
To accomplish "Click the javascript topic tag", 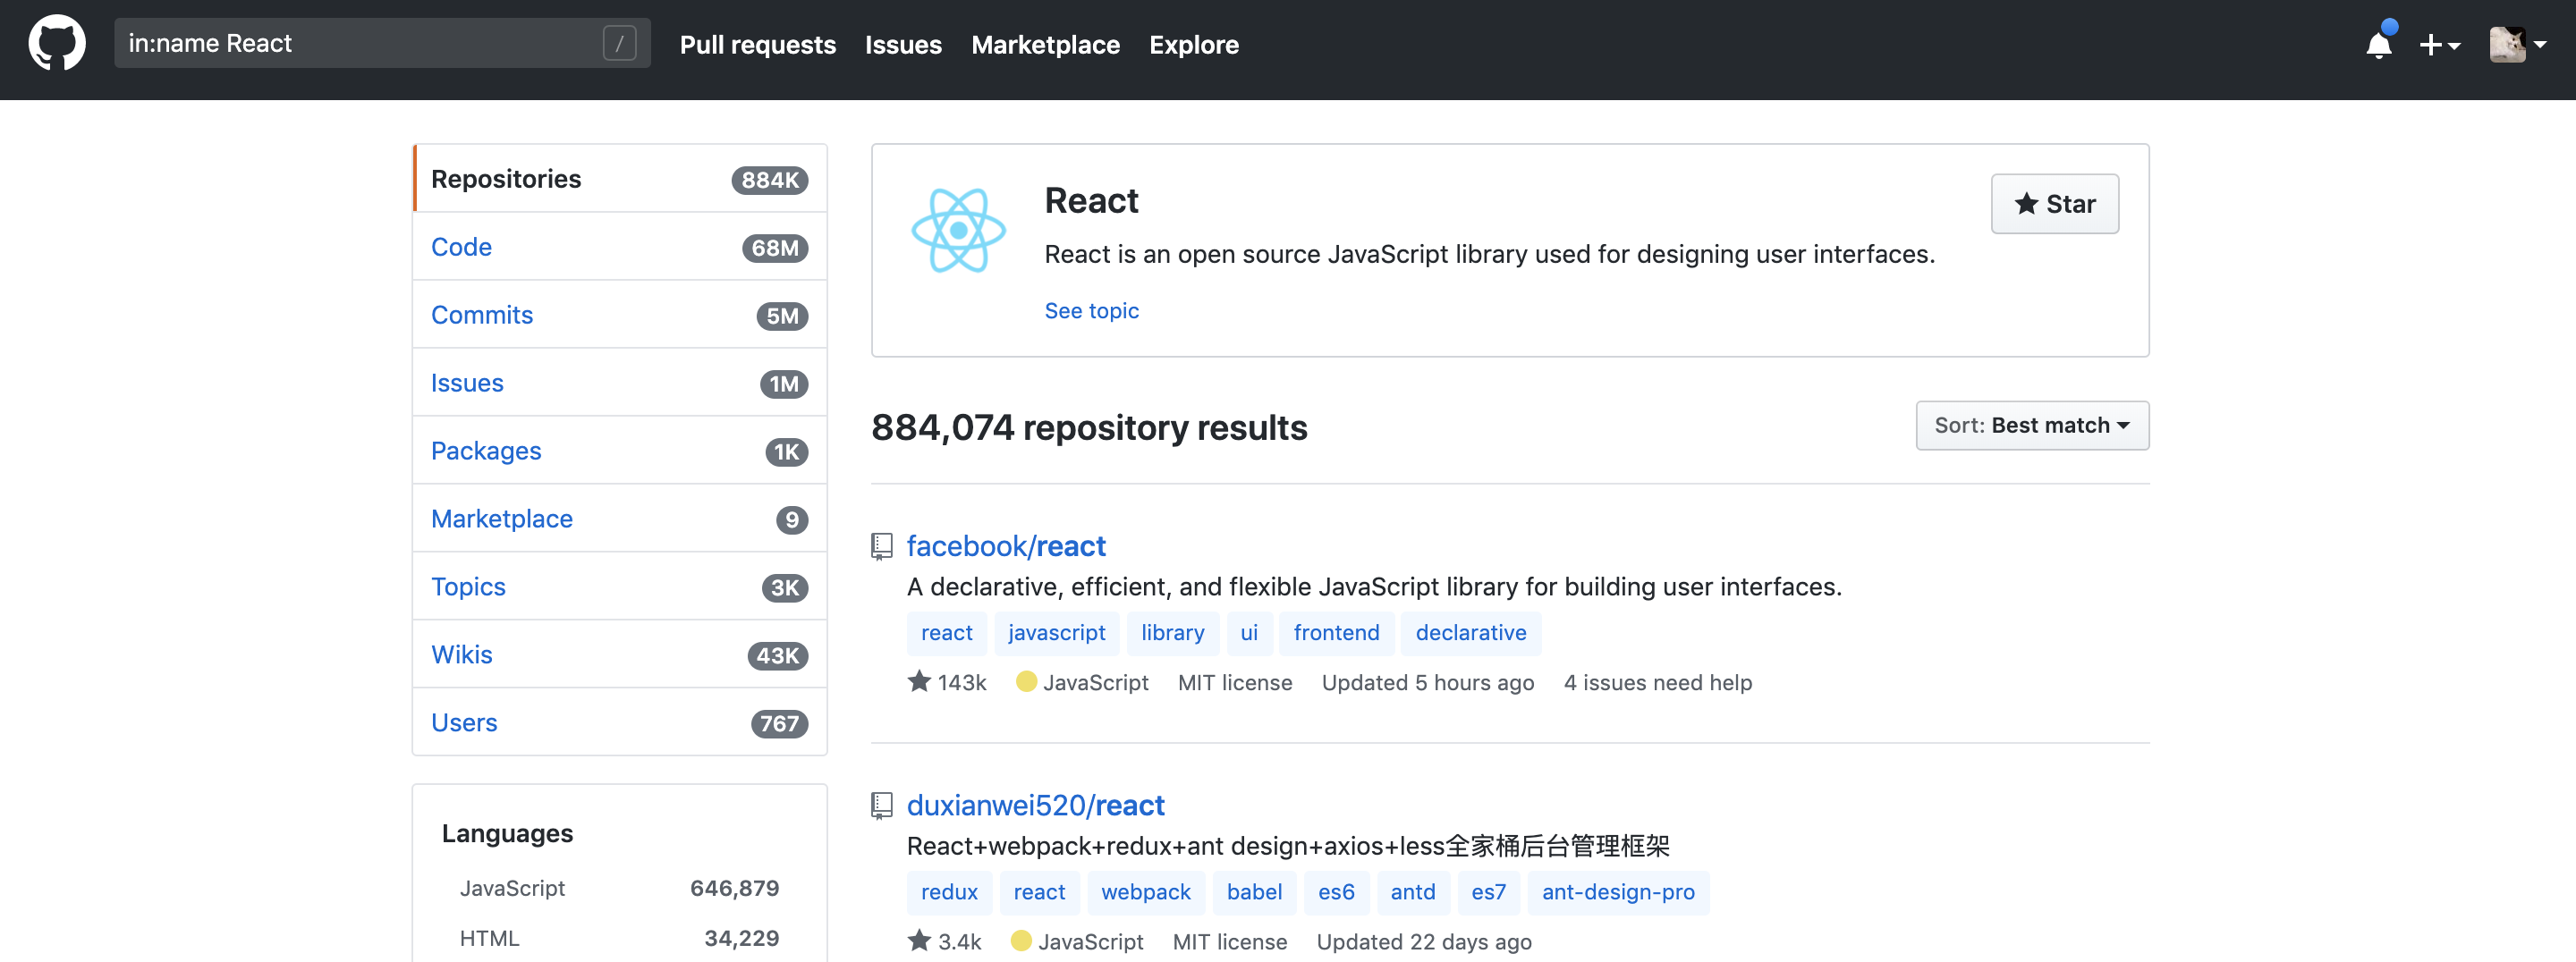I will click(x=1056, y=633).
